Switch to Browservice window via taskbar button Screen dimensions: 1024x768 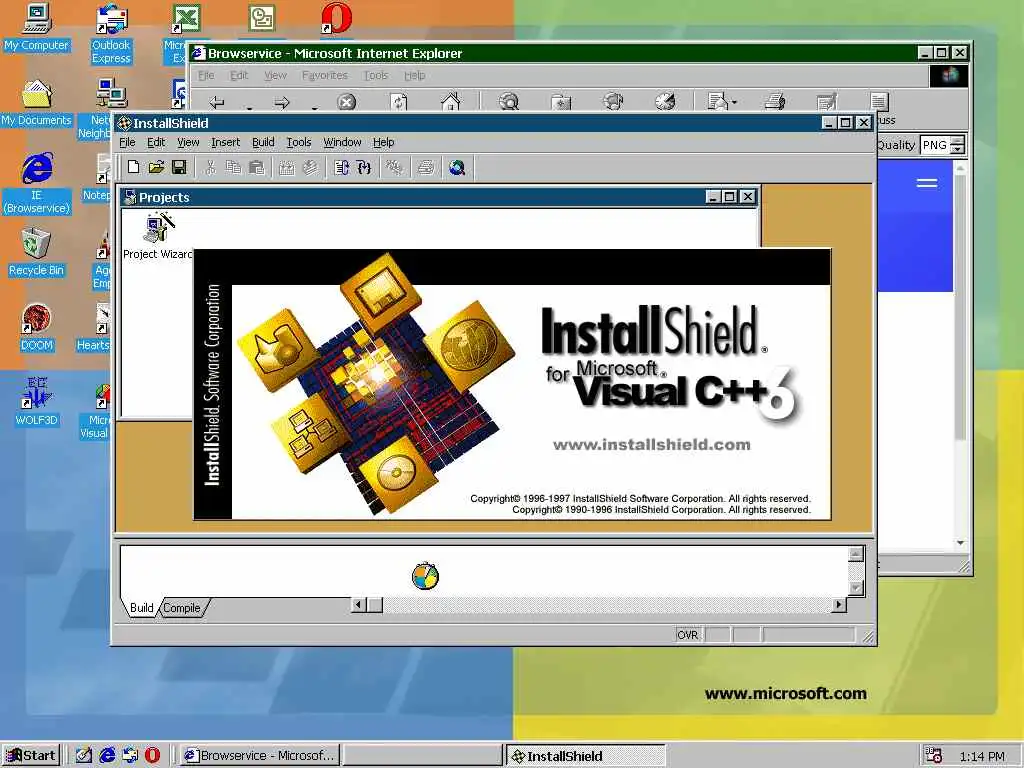259,756
